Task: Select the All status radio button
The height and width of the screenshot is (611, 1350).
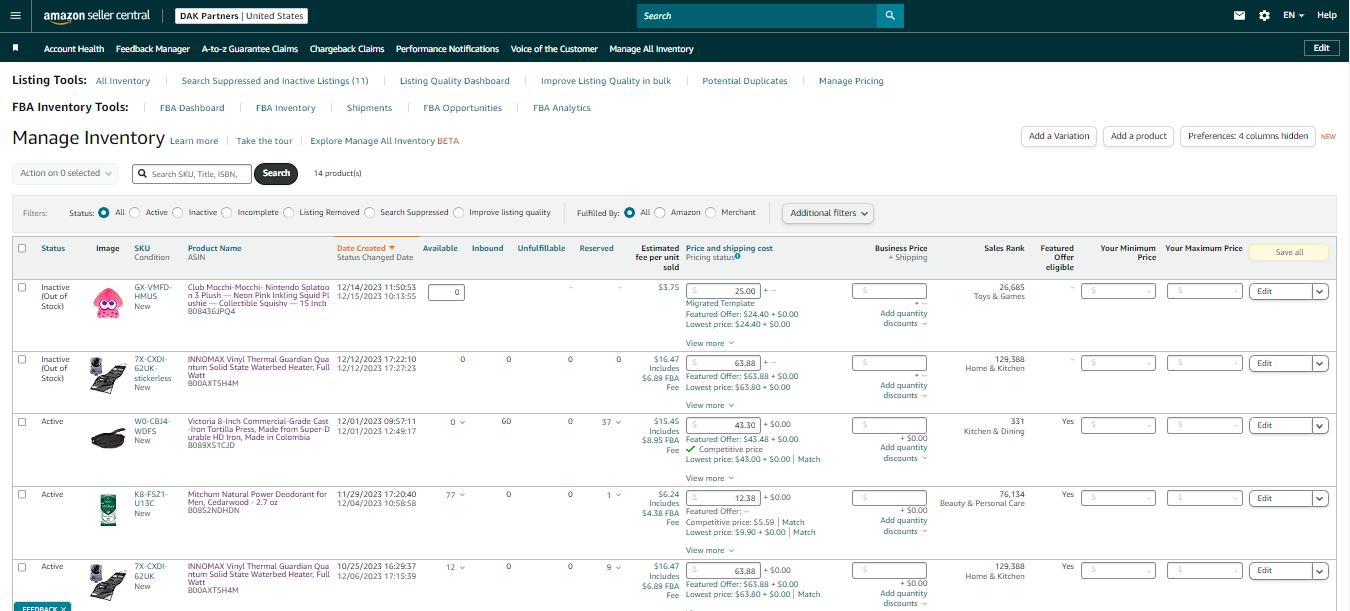Action: tap(104, 212)
